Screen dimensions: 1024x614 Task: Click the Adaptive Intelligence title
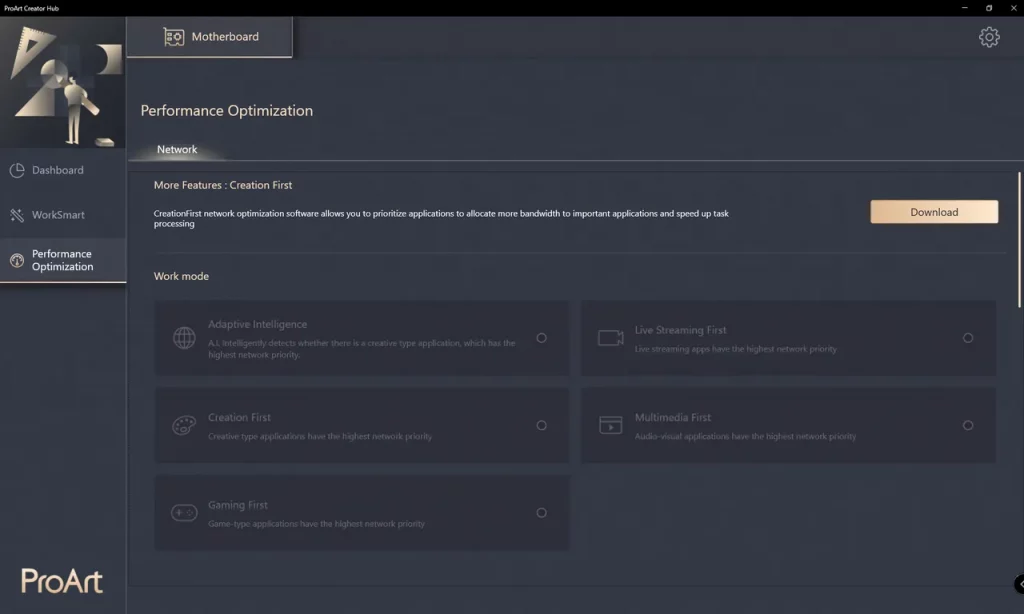pyautogui.click(x=257, y=324)
